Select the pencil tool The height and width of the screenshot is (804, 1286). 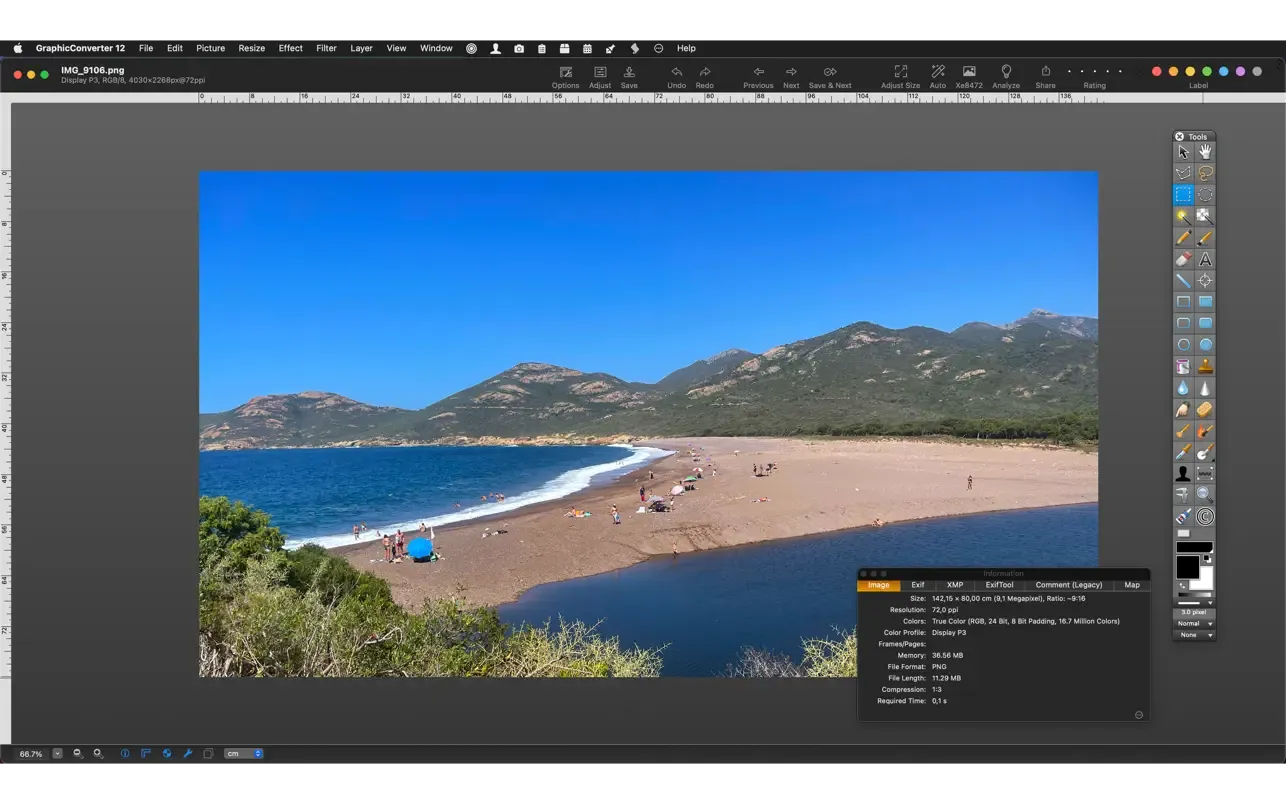(1183, 238)
